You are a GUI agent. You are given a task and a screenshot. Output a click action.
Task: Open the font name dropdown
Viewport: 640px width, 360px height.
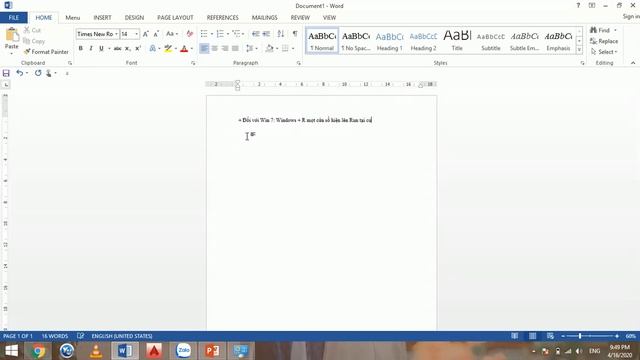tap(116, 34)
